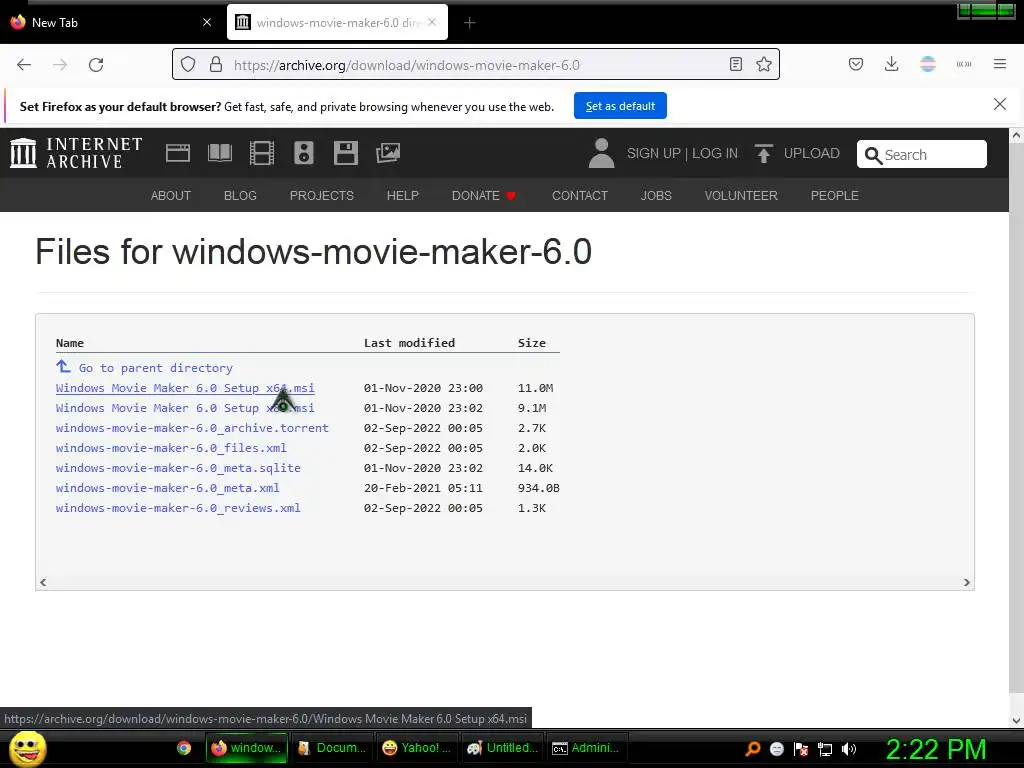Switch to the Yahoo! taskbar window

tap(417, 748)
